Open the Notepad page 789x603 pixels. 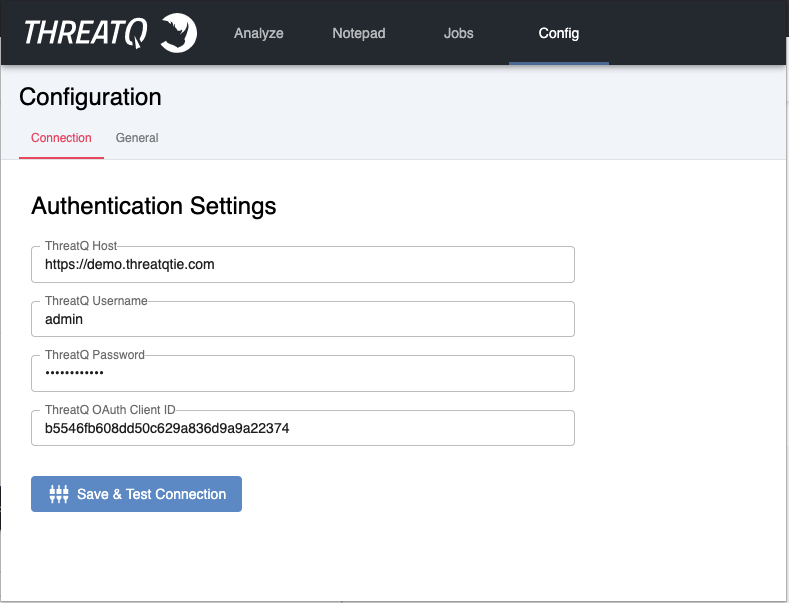pos(359,33)
